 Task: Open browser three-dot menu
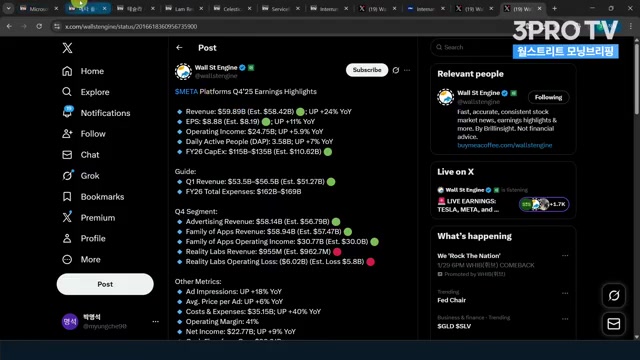coord(631,26)
